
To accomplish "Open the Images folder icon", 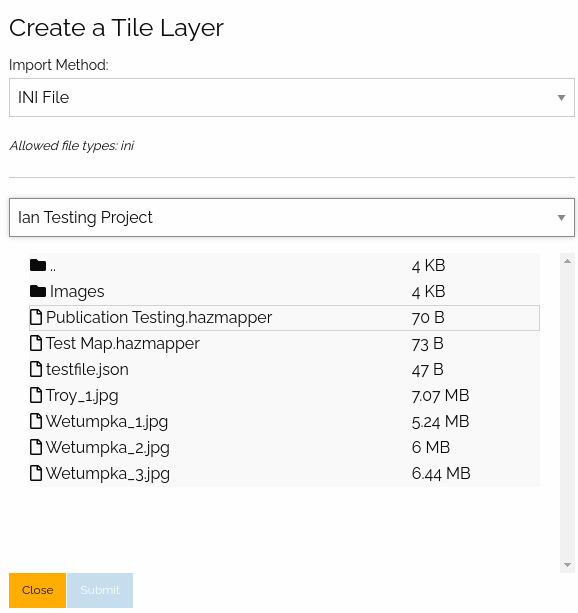I will 38,291.
